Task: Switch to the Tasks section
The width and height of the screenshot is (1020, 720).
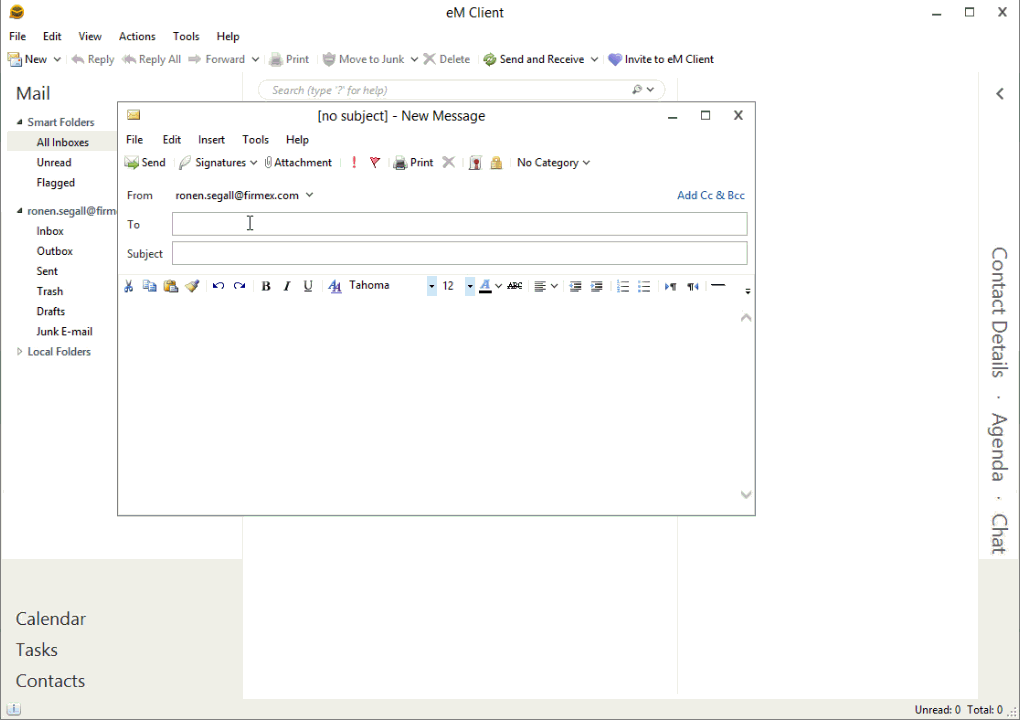Action: click(36, 650)
